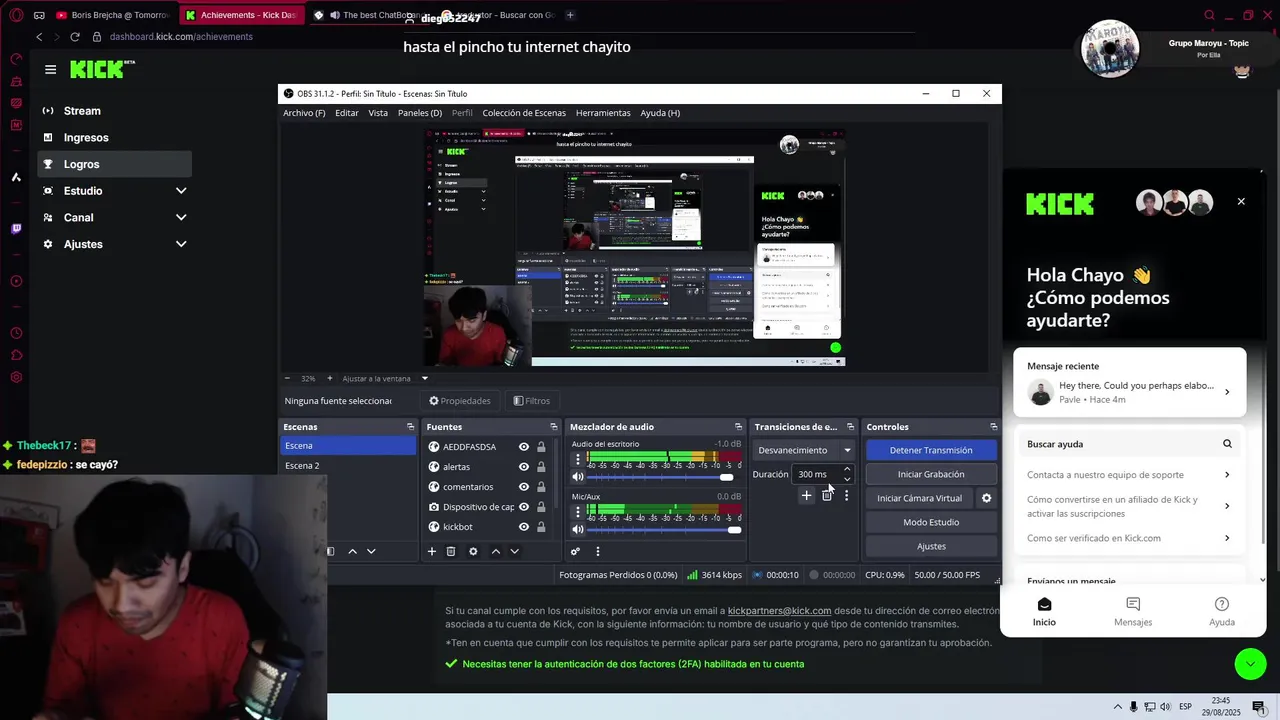Screen dimensions: 1280x720
Task: Close the Kick help widget
Action: click(x=1241, y=202)
